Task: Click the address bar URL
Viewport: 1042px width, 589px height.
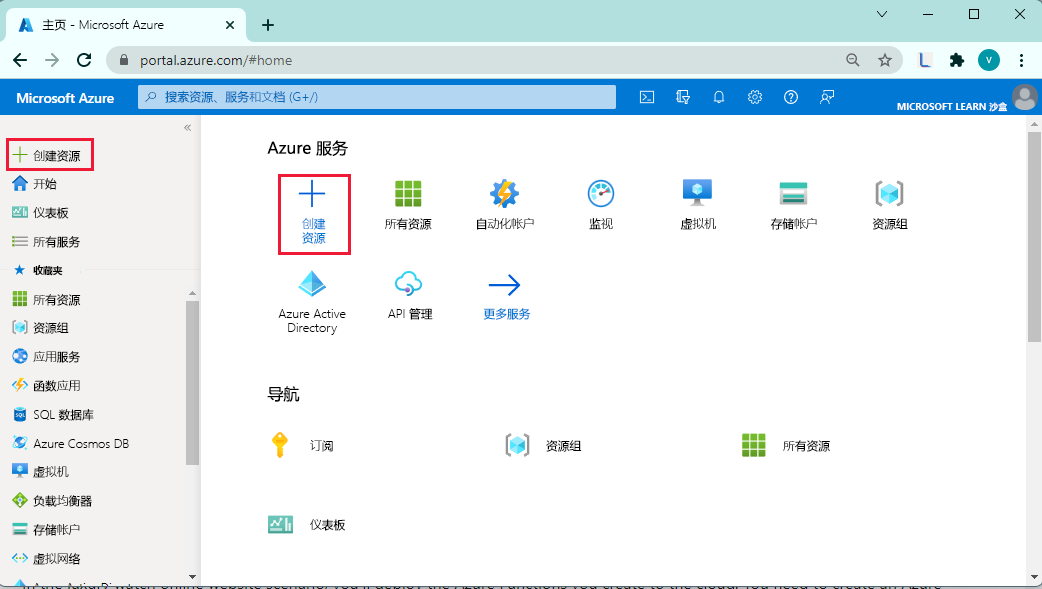Action: click(215, 60)
